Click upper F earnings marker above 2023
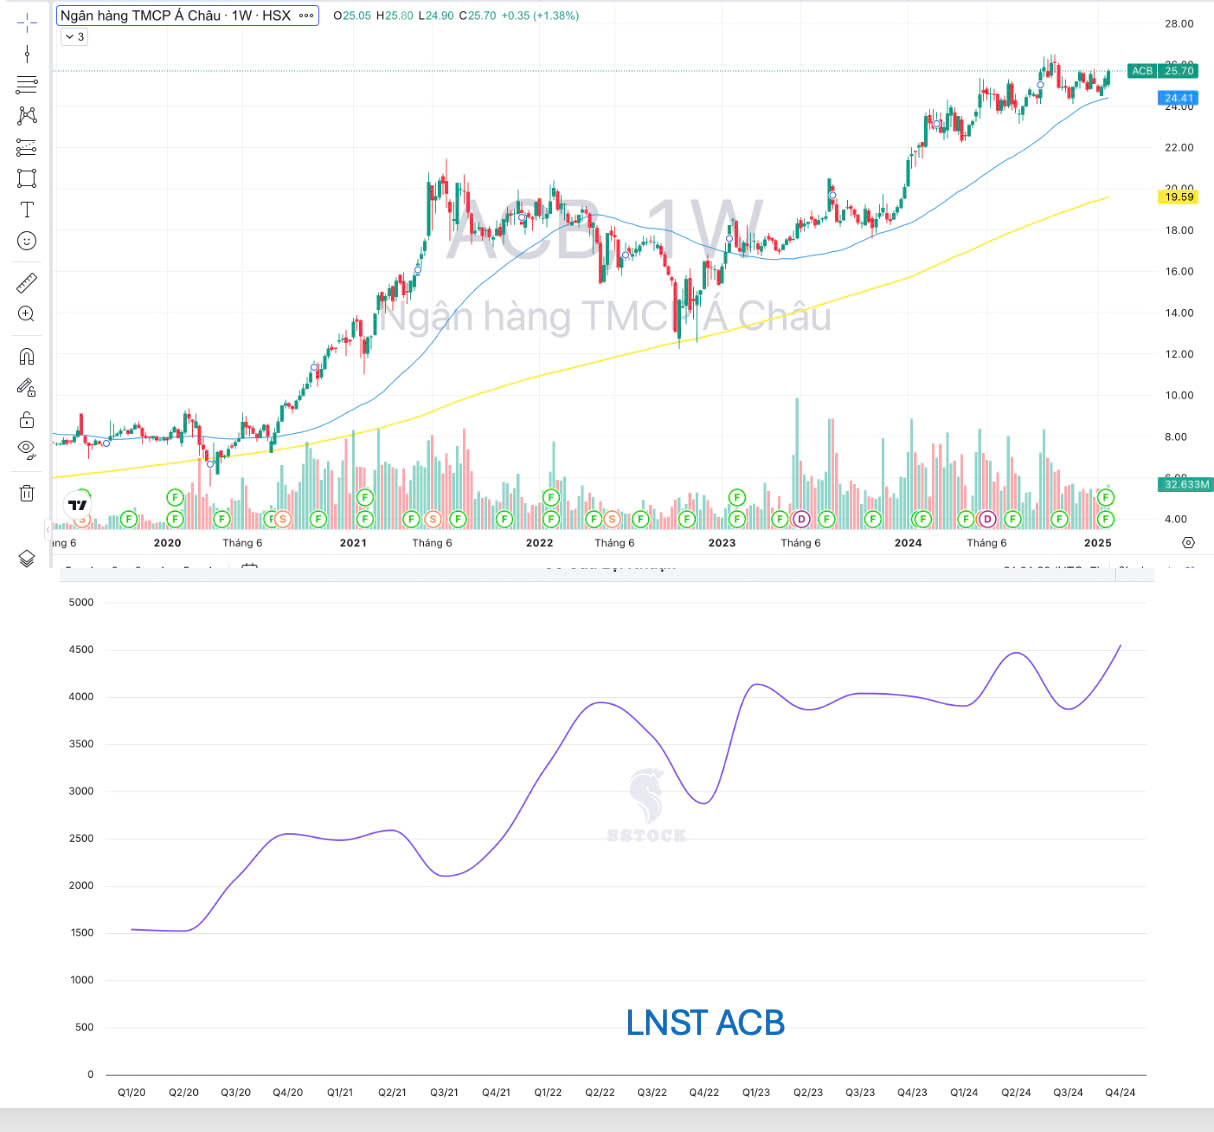Screen dimensions: 1214x1132 (737, 497)
